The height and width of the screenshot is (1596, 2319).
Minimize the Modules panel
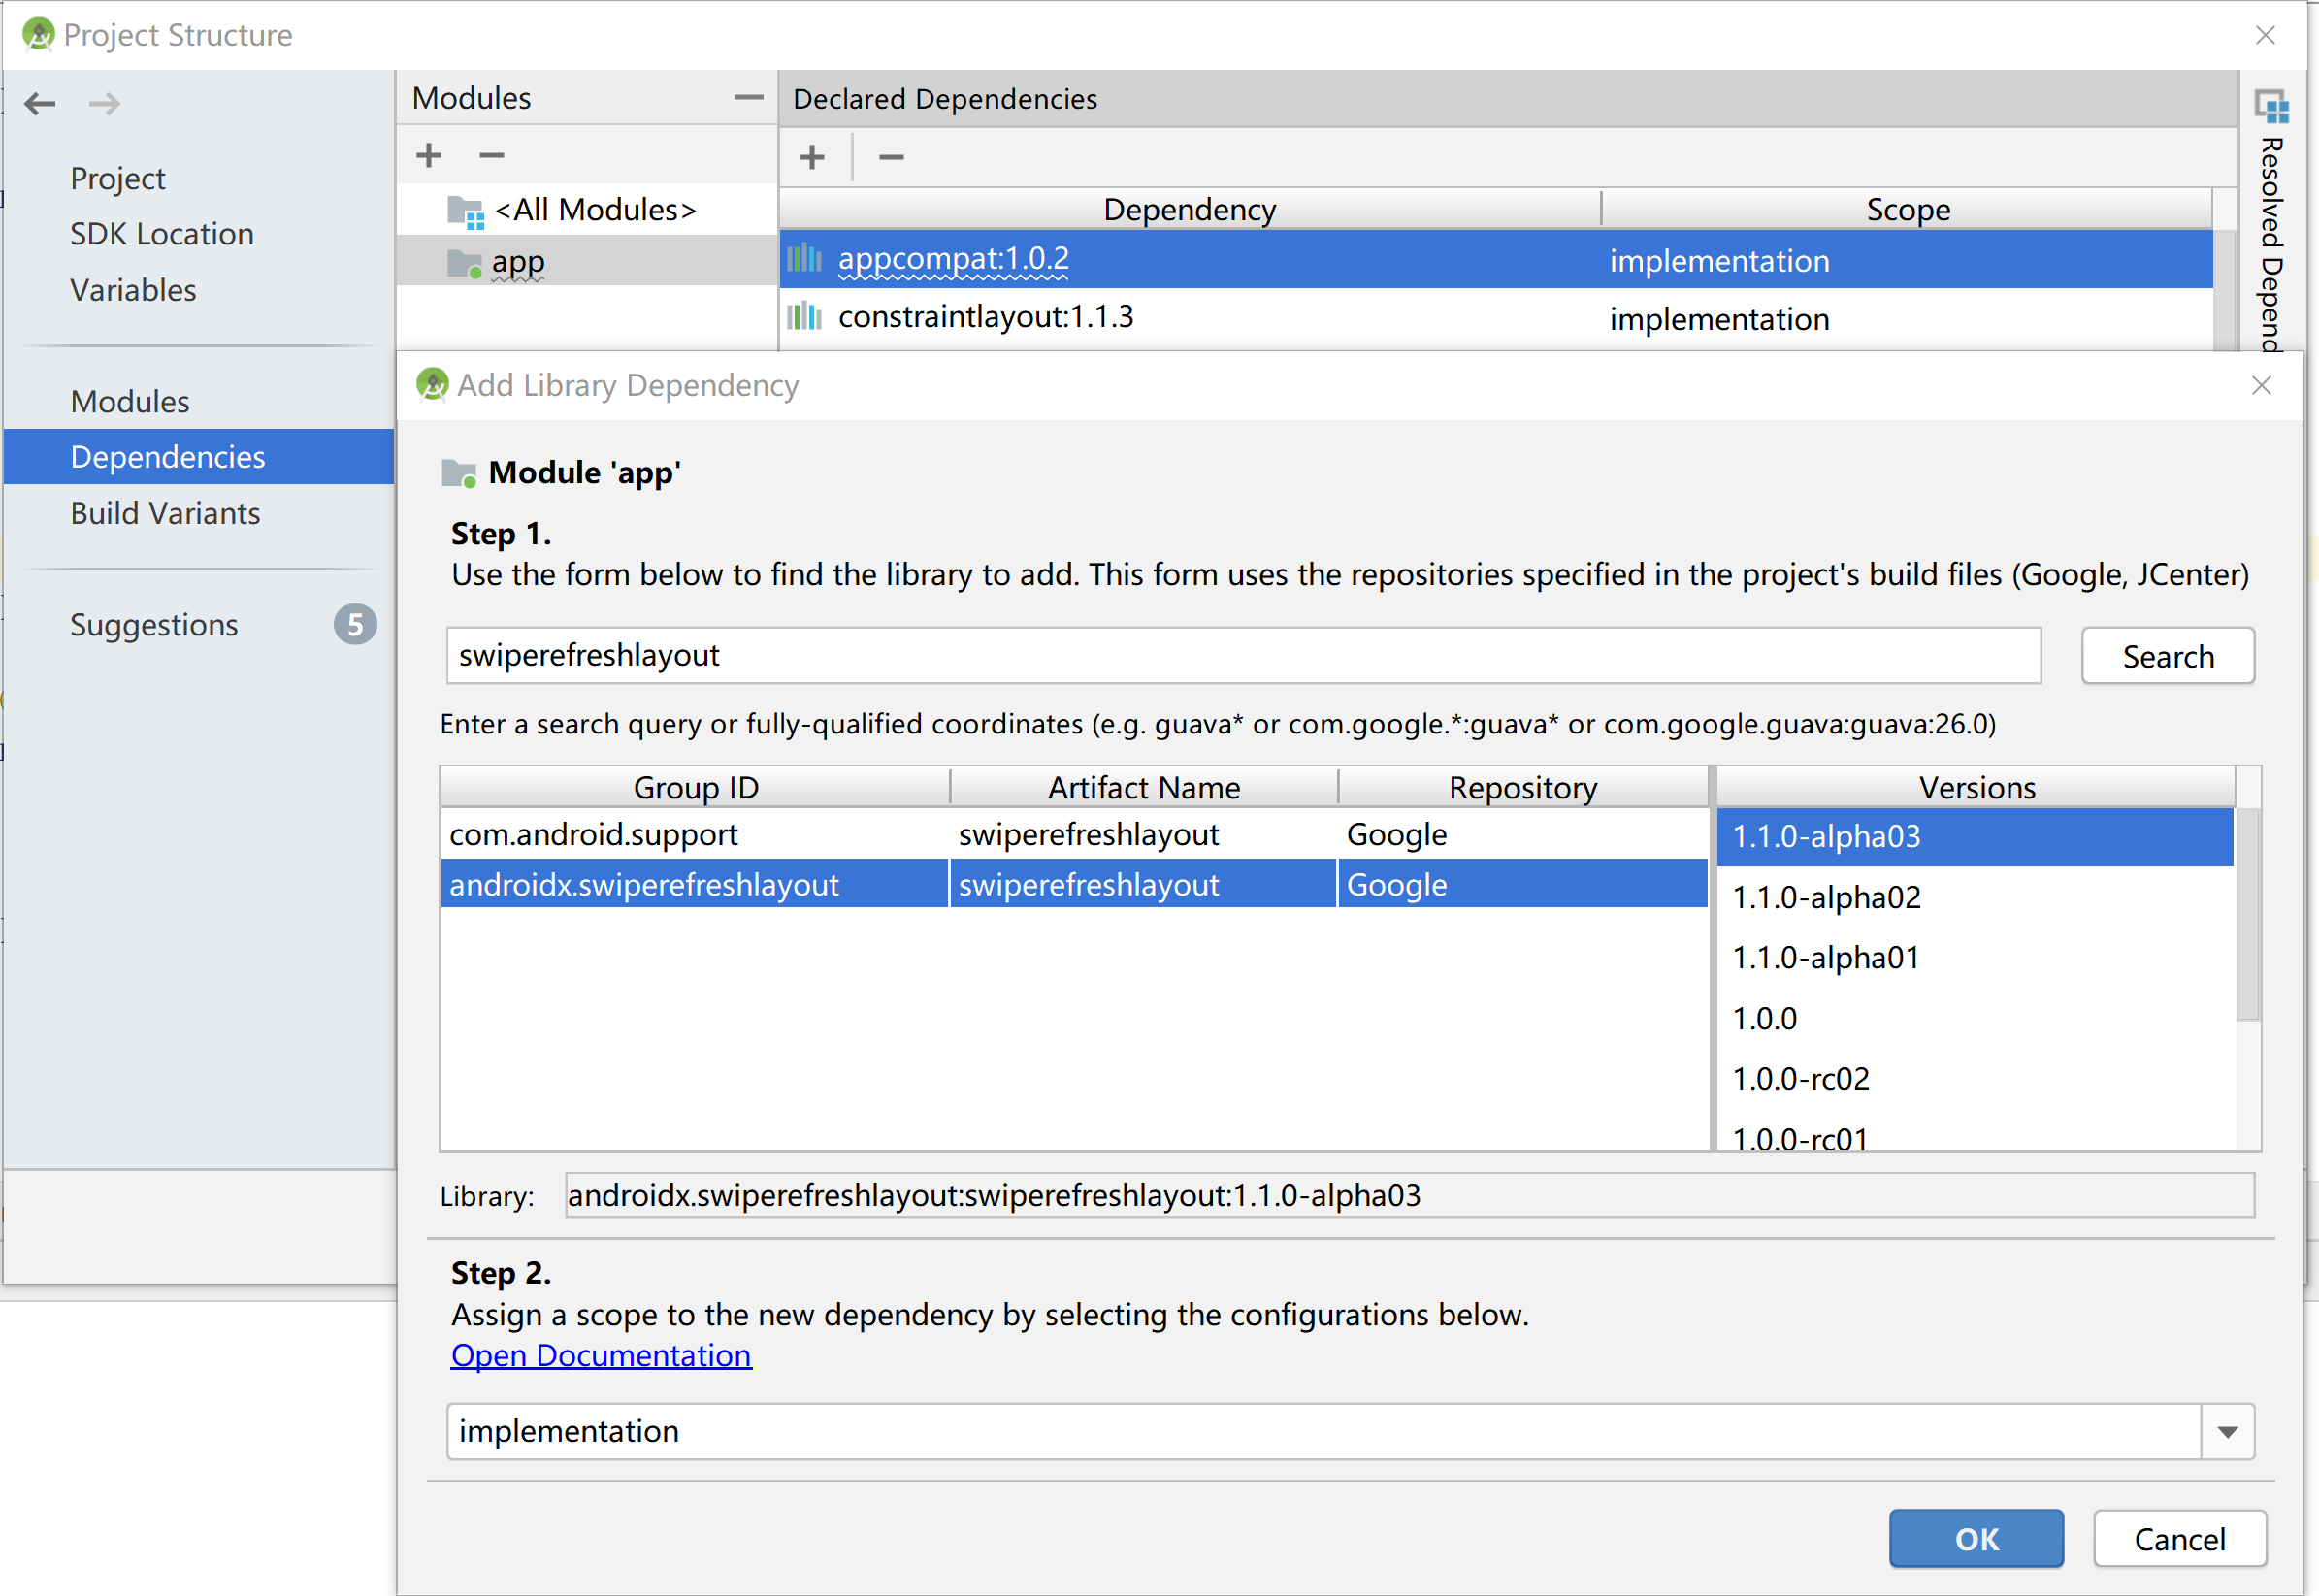[x=747, y=97]
